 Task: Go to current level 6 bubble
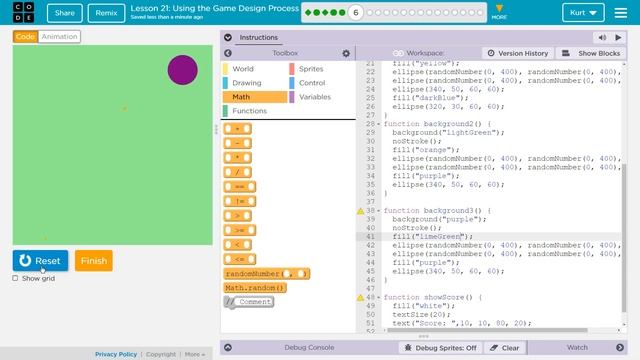(356, 13)
